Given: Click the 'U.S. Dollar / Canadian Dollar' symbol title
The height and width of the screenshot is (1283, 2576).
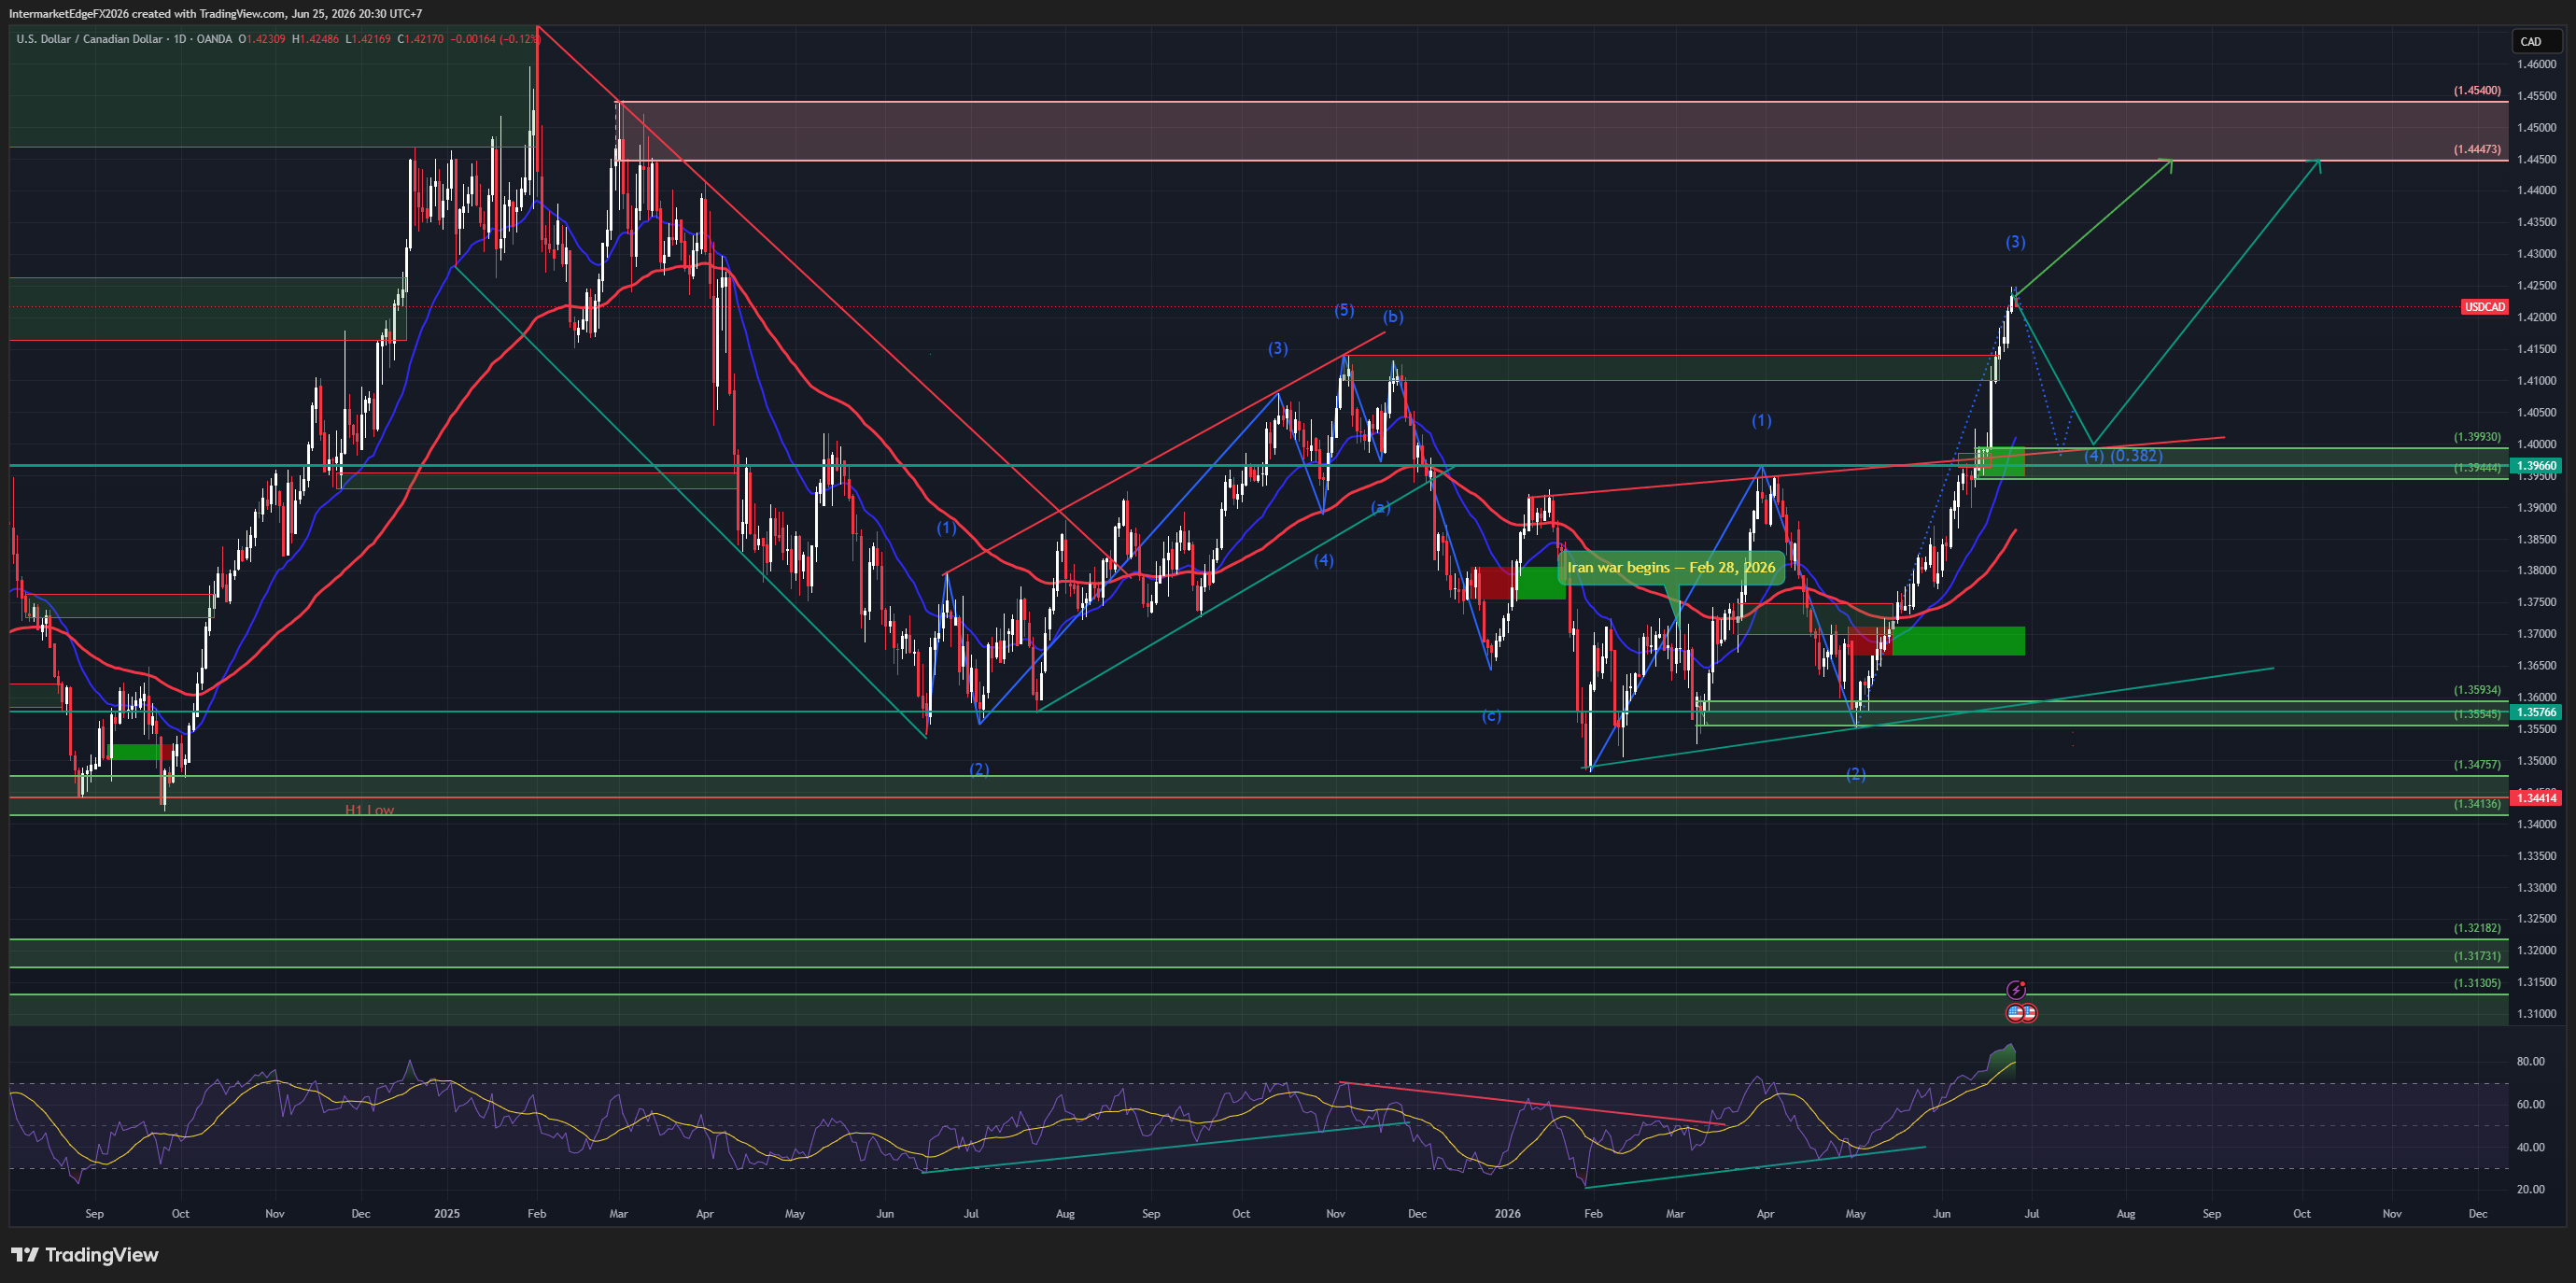Looking at the screenshot, I should pyautogui.click(x=89, y=39).
